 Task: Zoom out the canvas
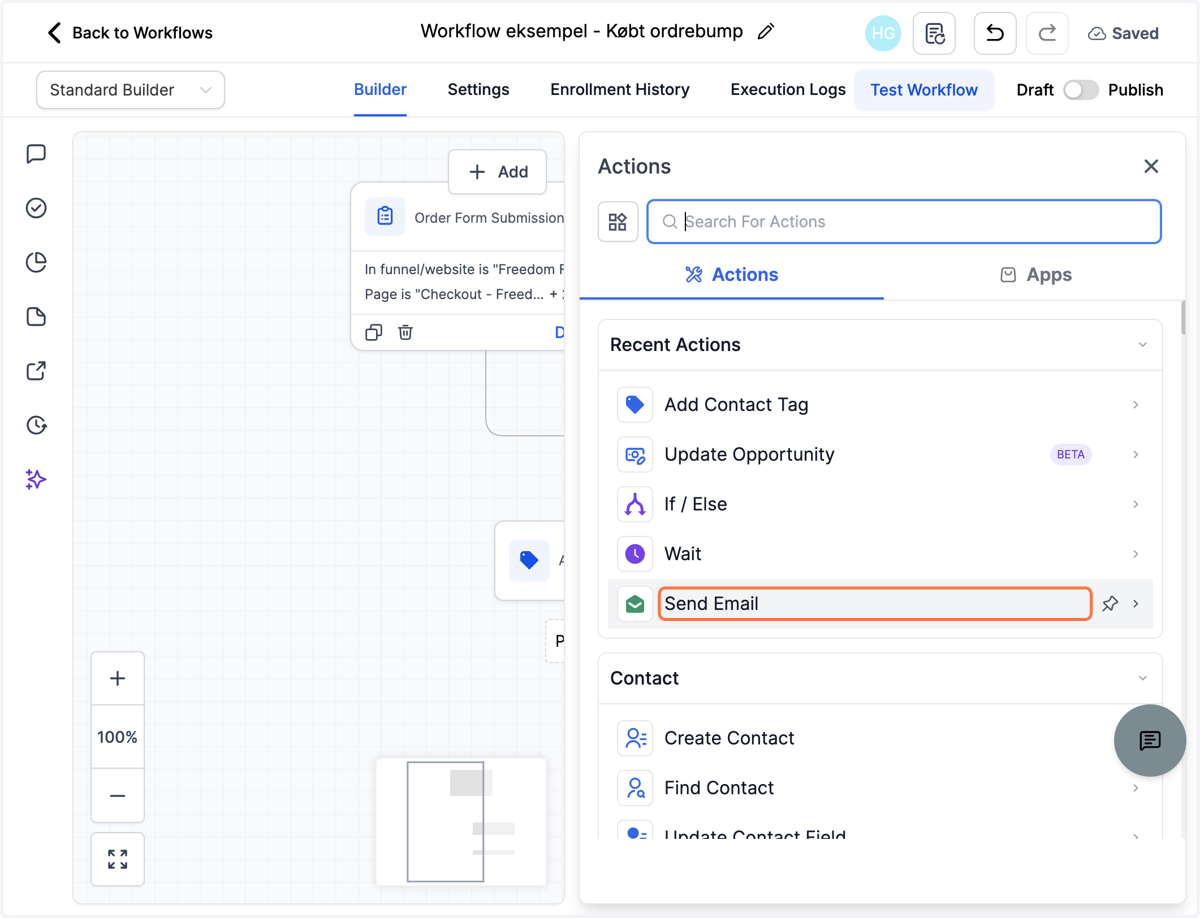click(x=118, y=796)
